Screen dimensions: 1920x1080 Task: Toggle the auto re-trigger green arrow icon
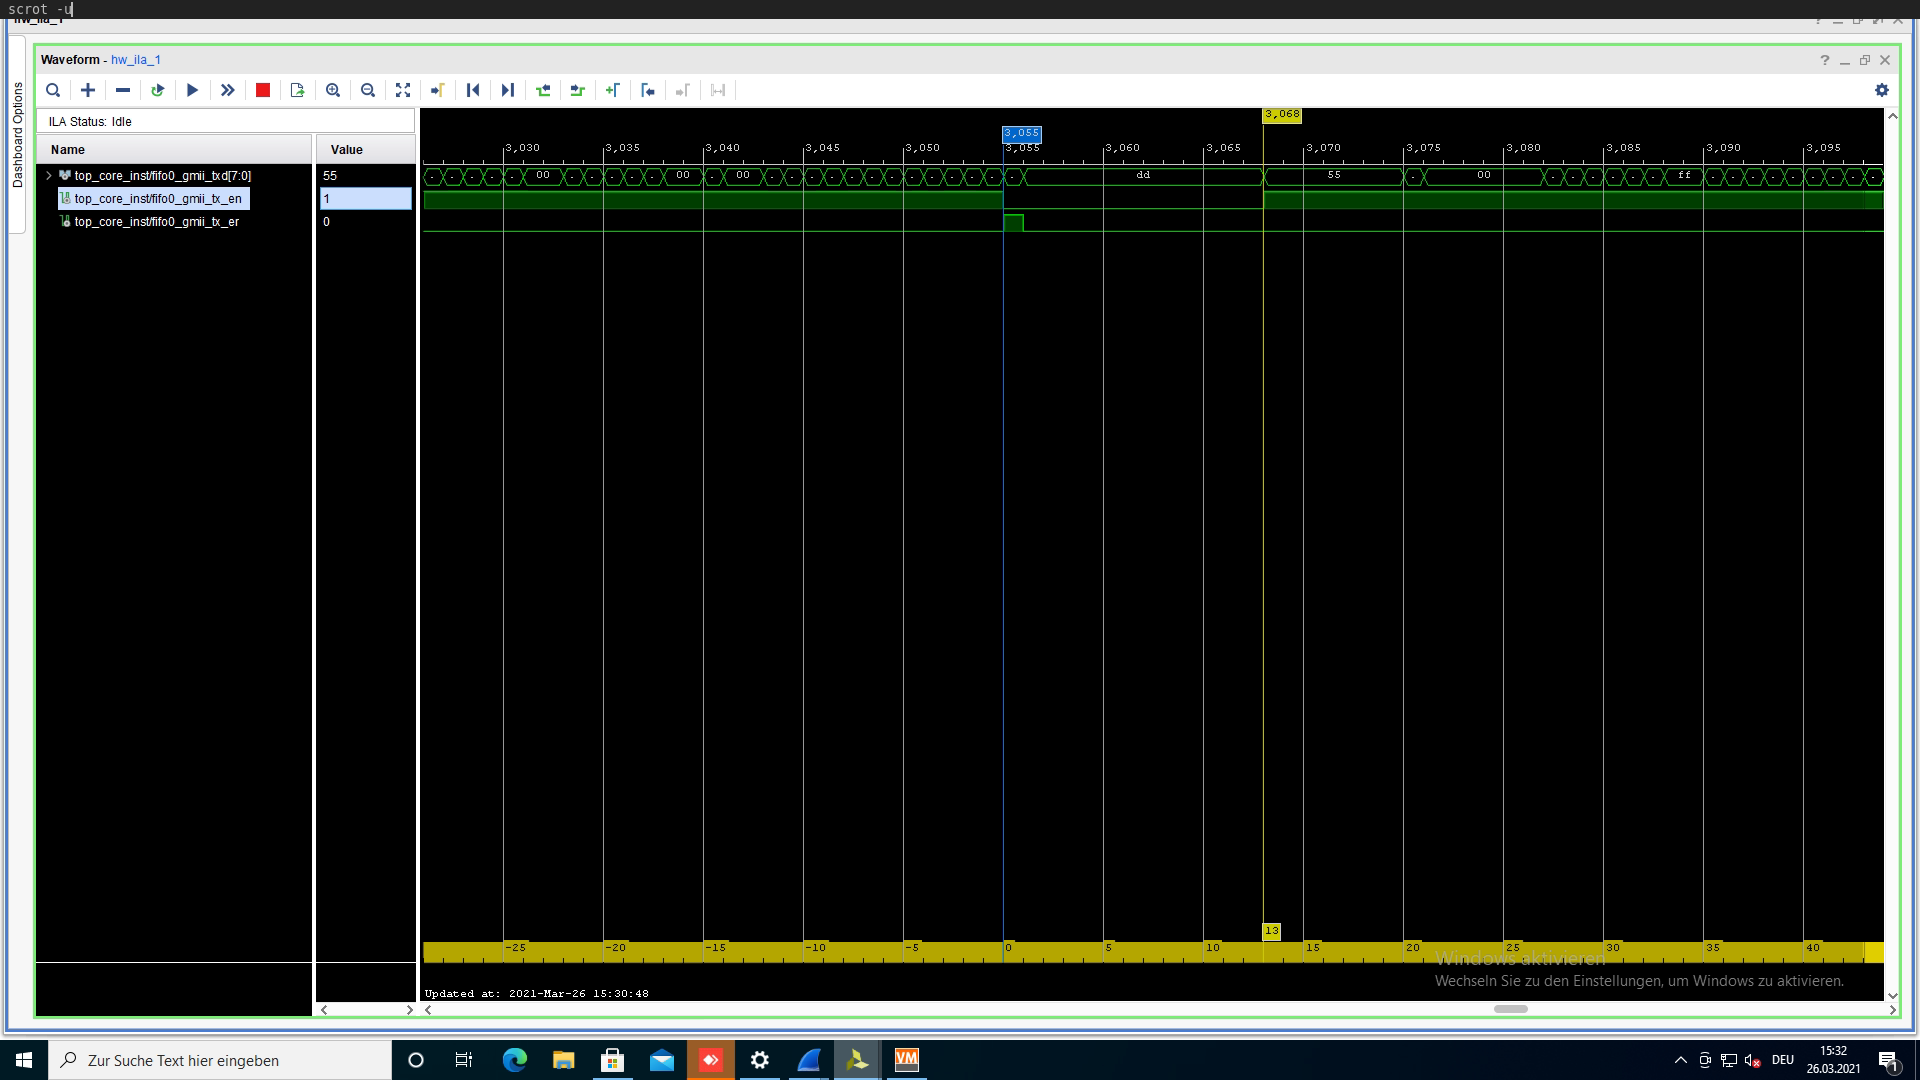click(x=158, y=90)
